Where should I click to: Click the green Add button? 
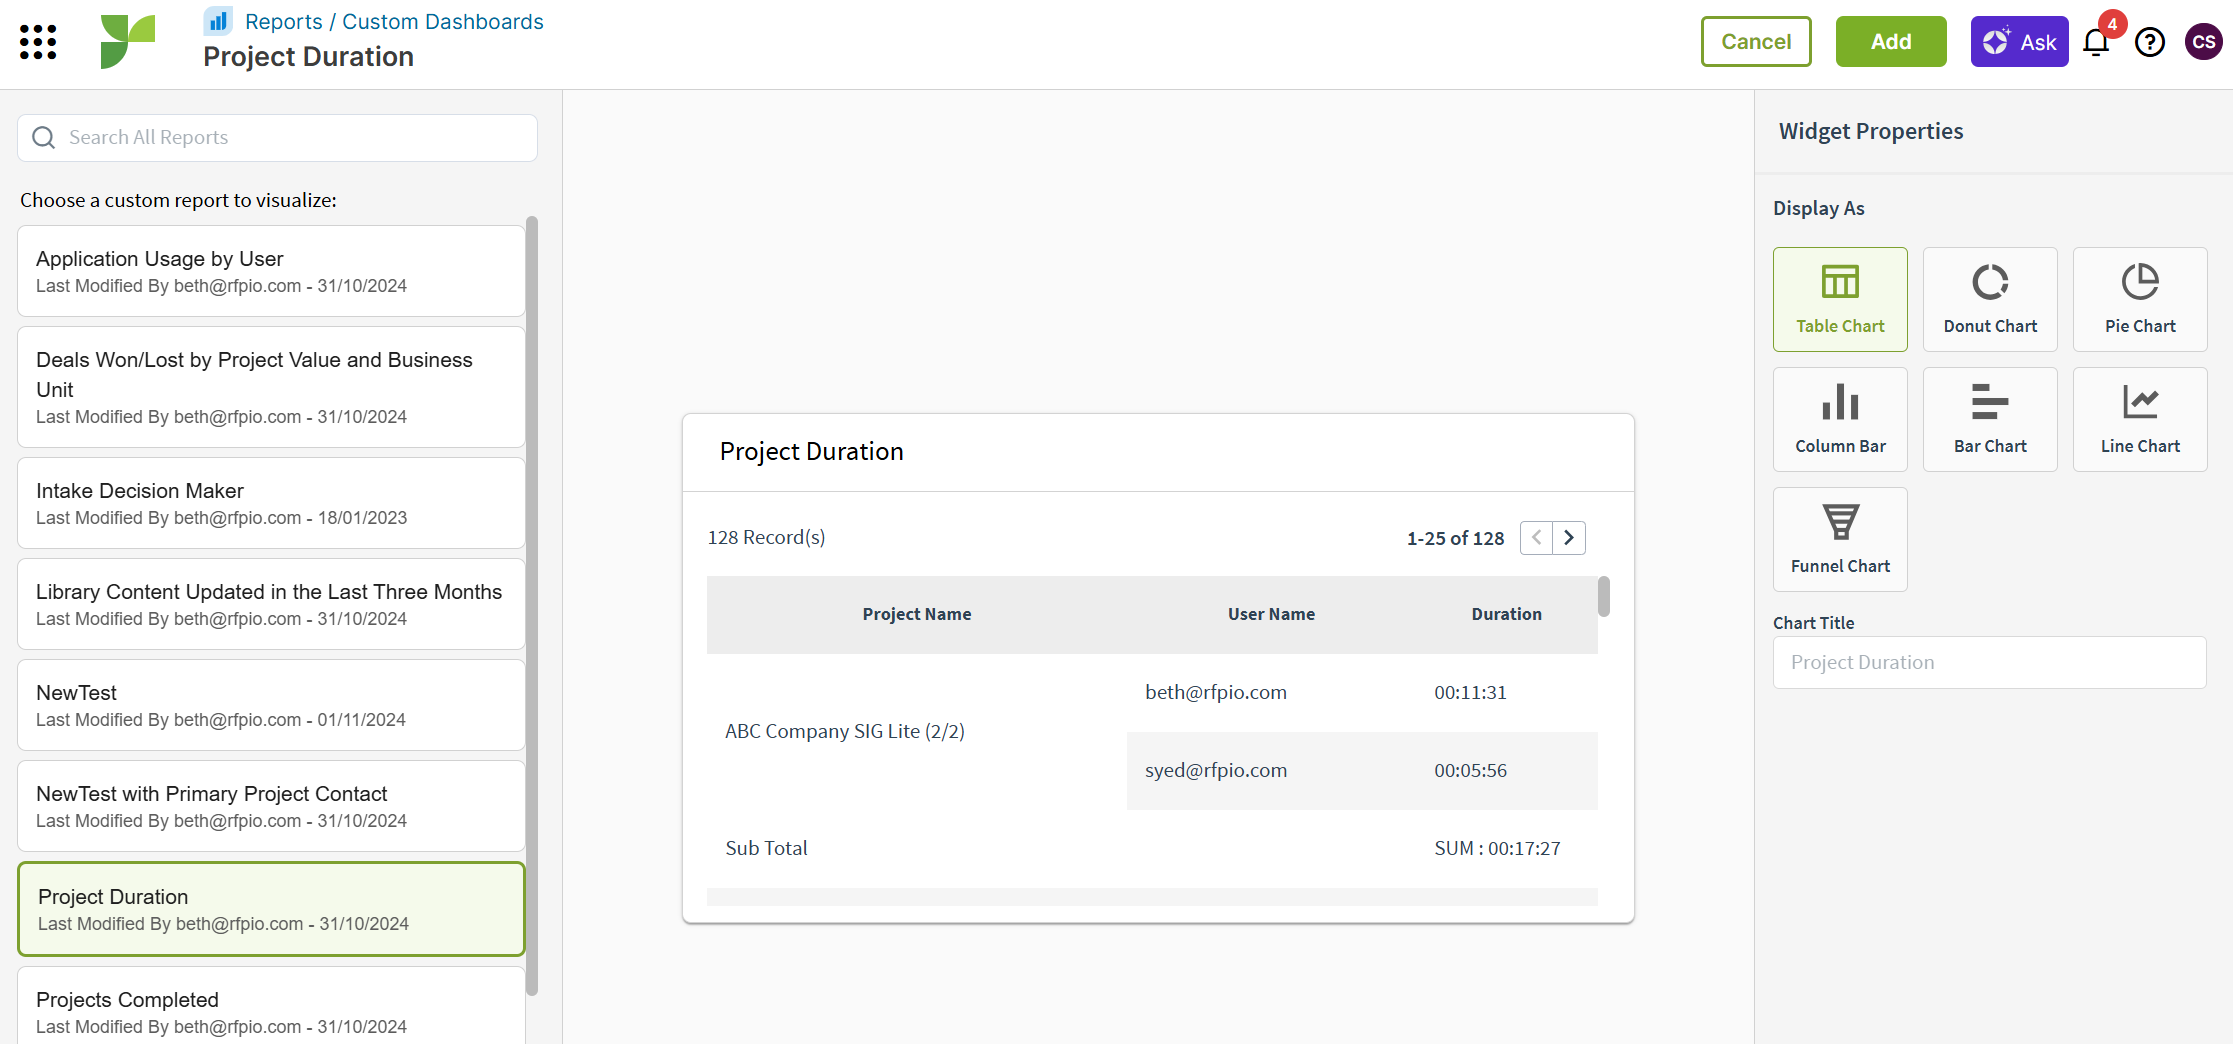click(1891, 42)
